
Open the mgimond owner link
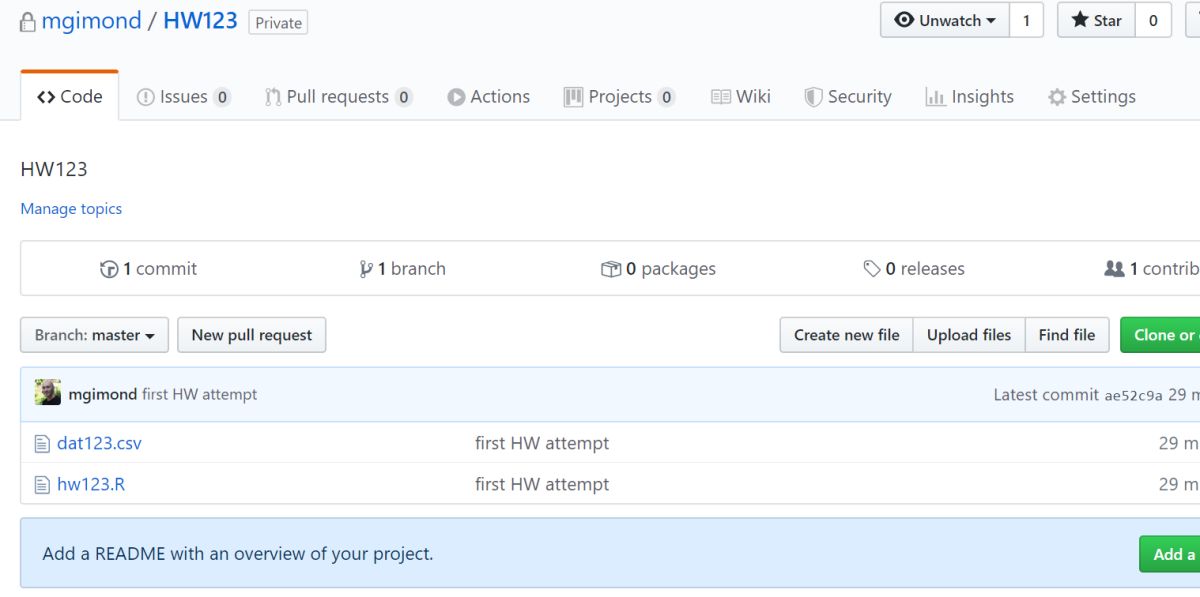91,21
